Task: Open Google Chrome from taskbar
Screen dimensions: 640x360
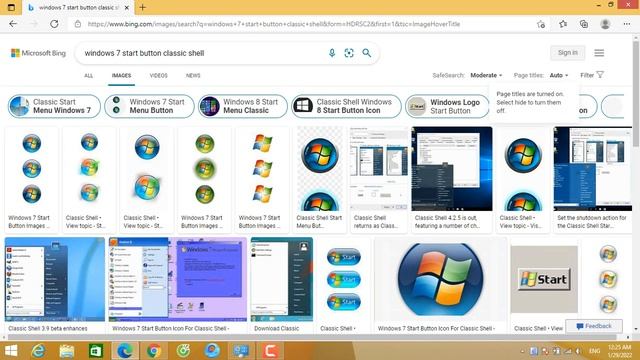Action: pyautogui.click(x=154, y=351)
